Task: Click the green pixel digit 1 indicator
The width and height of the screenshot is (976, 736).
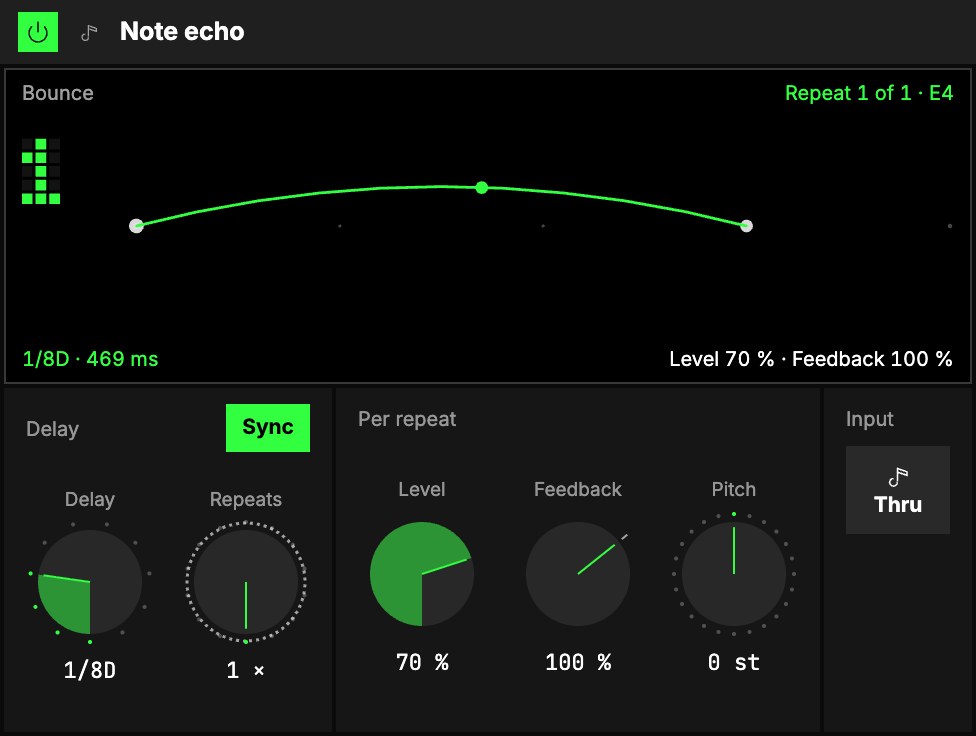Action: coord(41,171)
